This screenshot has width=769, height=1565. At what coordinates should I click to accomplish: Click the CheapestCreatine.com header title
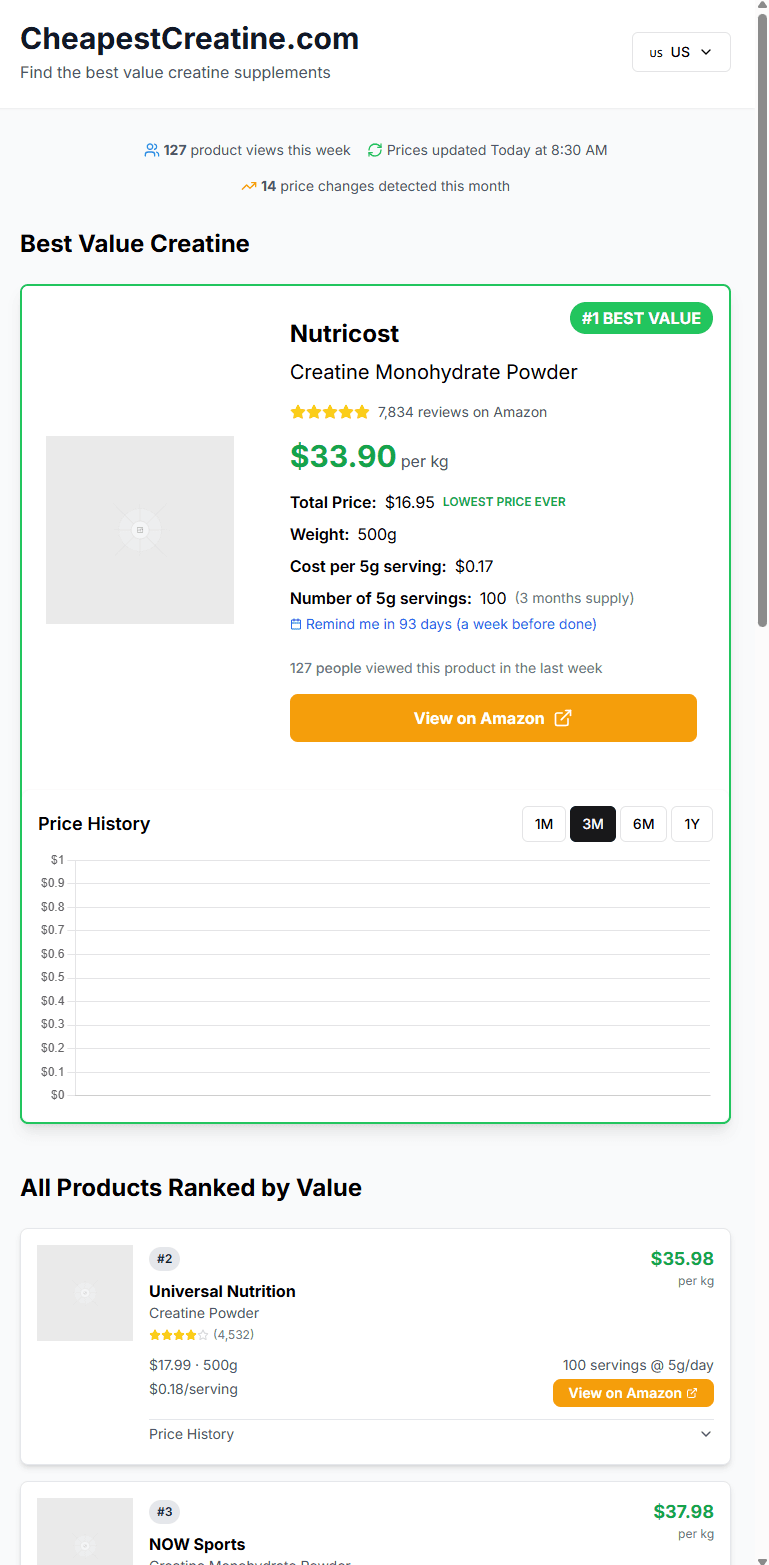(190, 39)
